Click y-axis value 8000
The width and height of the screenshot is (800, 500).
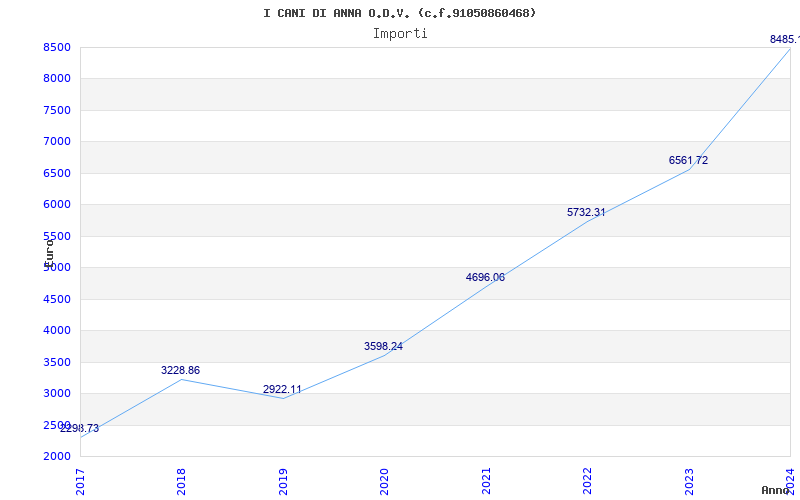tap(56, 79)
